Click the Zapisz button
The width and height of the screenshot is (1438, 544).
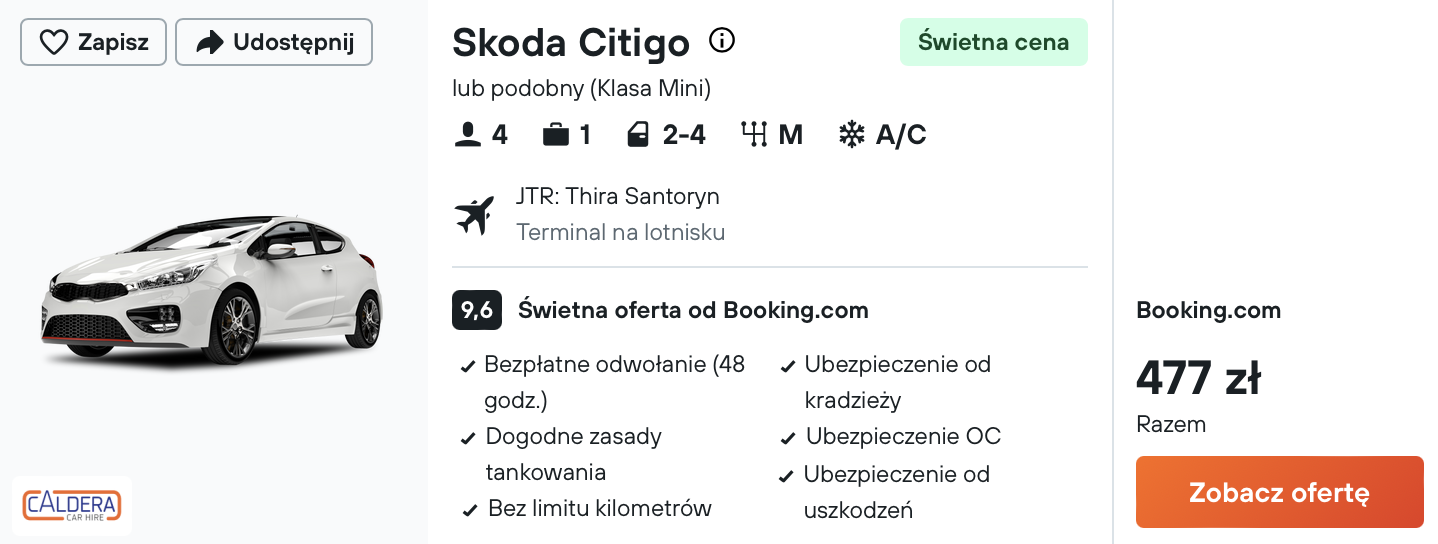coord(93,42)
